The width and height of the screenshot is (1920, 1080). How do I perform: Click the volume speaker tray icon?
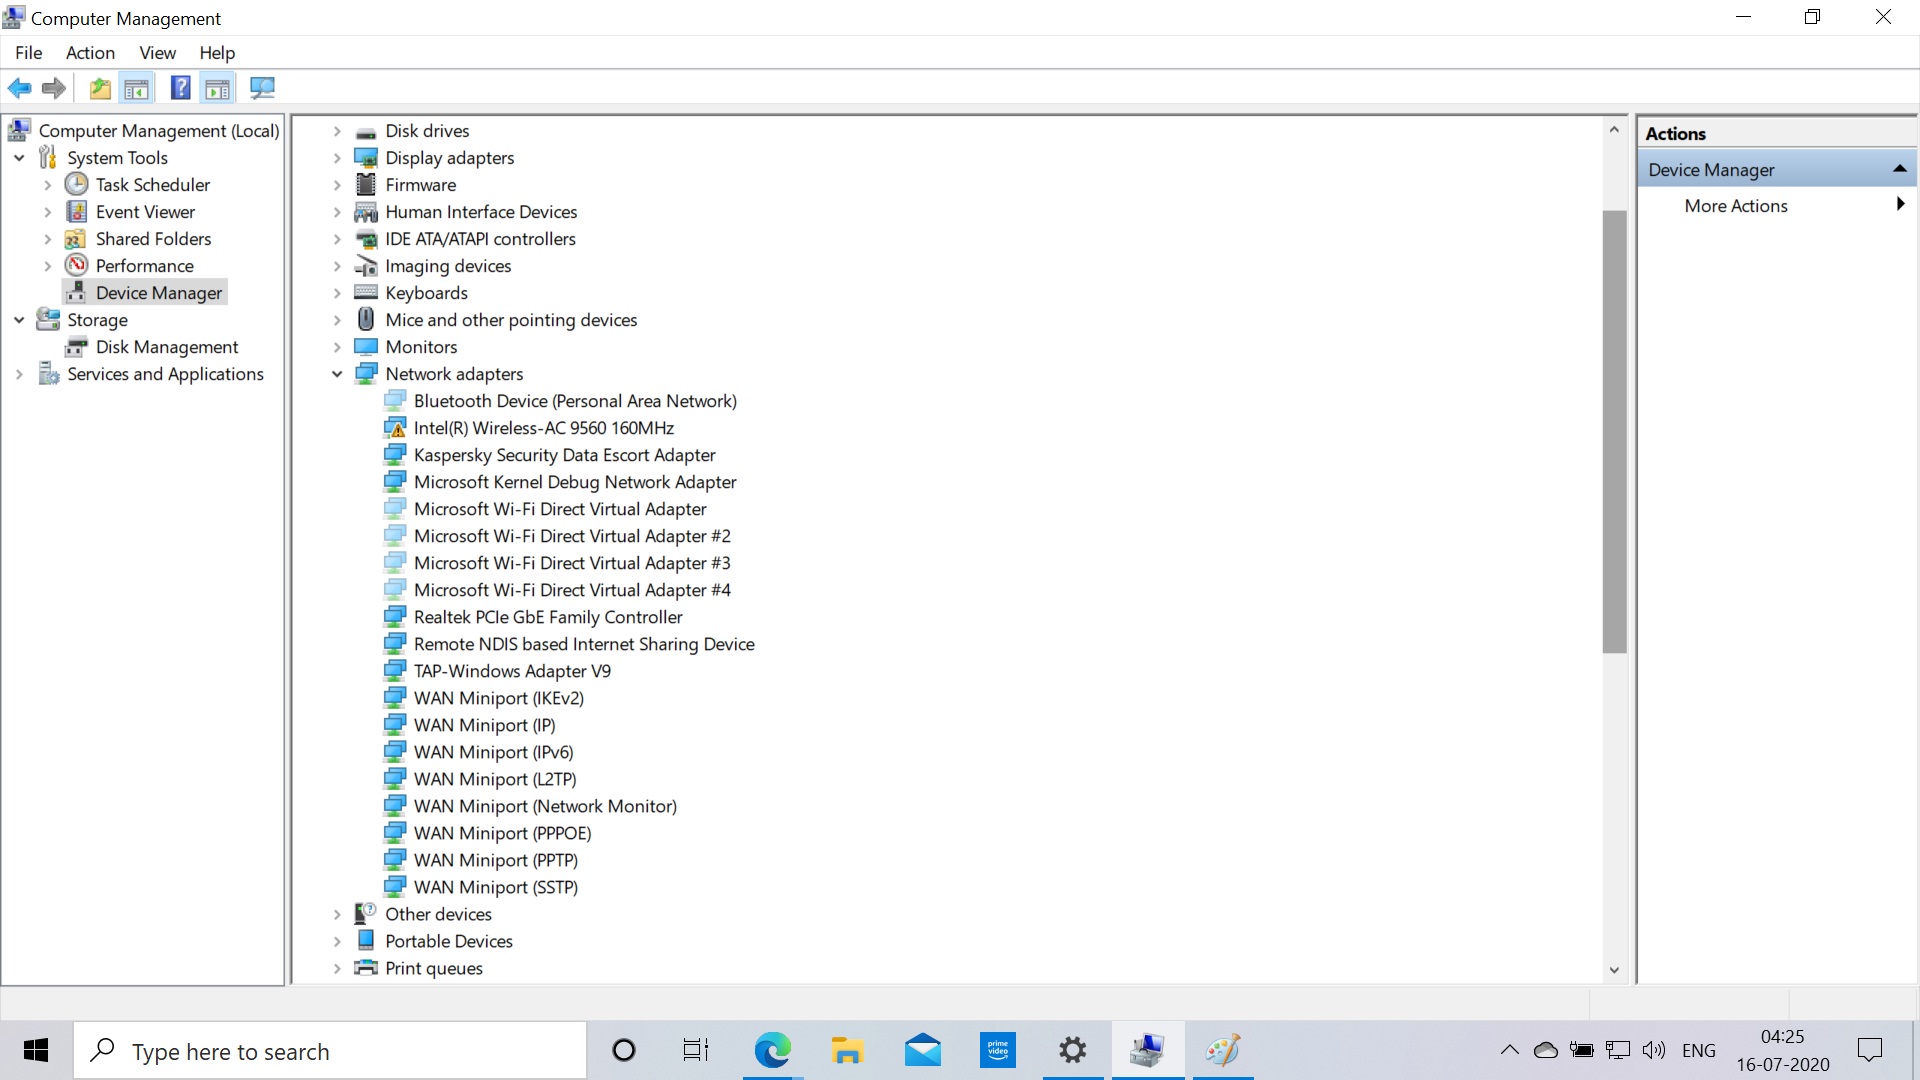[x=1654, y=1050]
